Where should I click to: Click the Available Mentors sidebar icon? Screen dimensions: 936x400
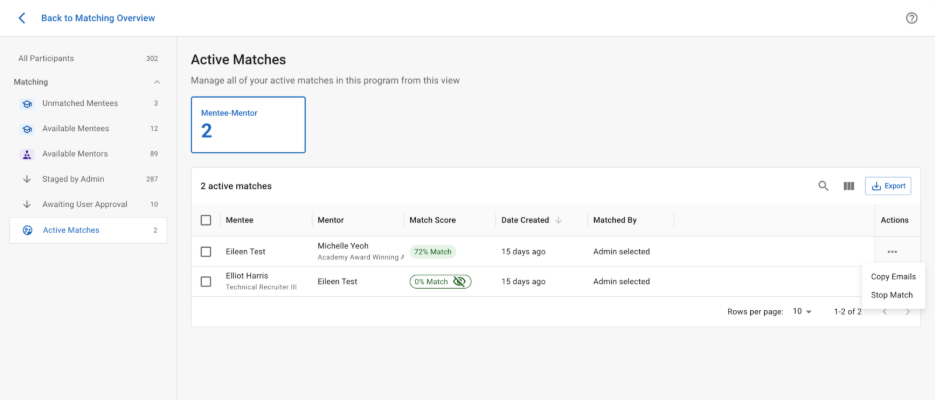pyautogui.click(x=27, y=154)
